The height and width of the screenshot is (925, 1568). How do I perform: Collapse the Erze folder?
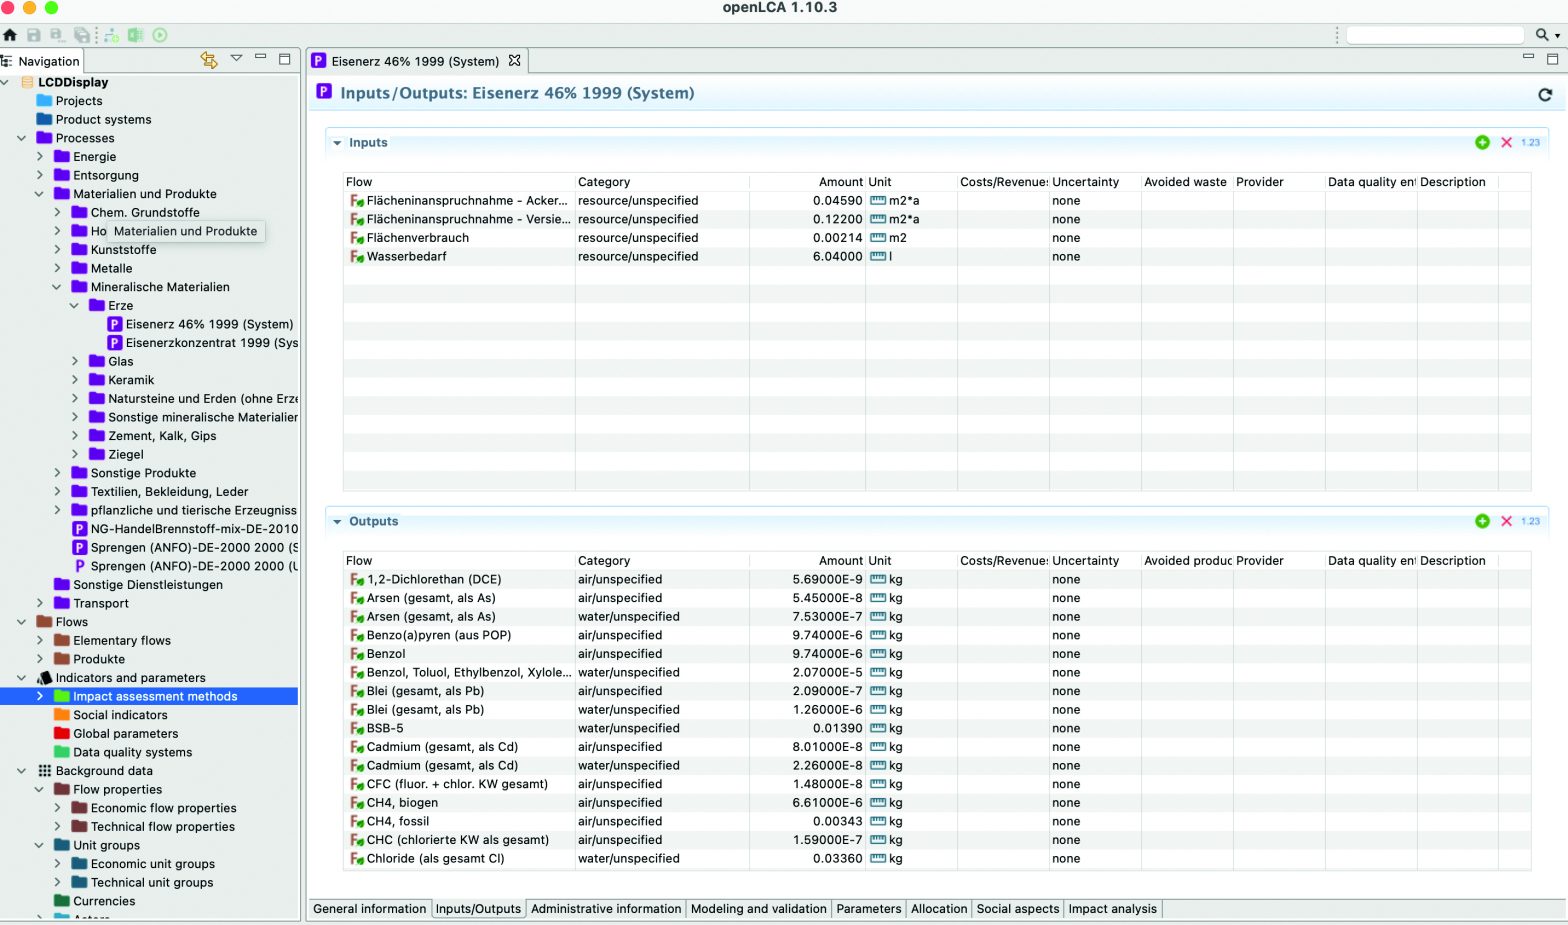click(75, 306)
